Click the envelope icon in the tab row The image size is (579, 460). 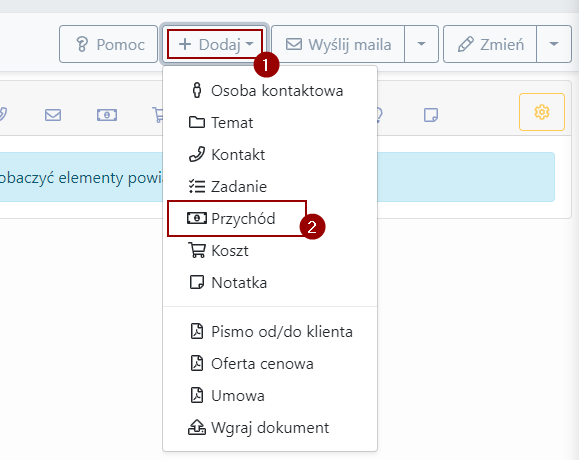[x=53, y=115]
